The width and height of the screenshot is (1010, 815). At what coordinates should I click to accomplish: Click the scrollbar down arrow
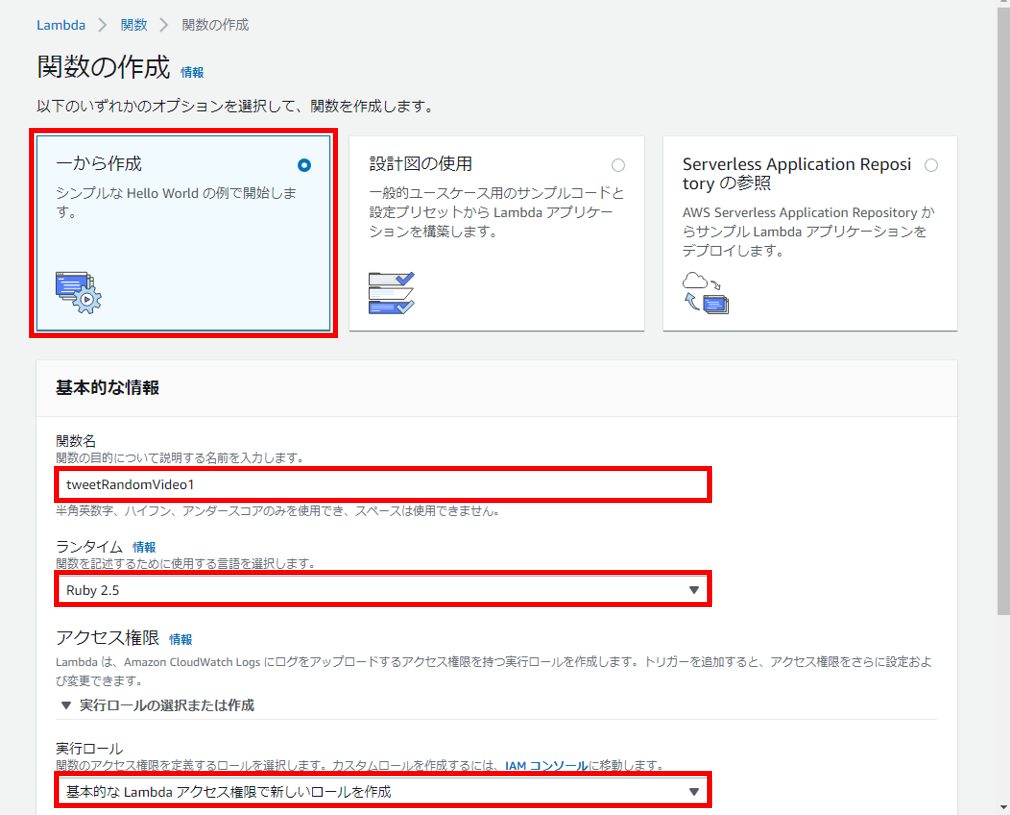1004,807
